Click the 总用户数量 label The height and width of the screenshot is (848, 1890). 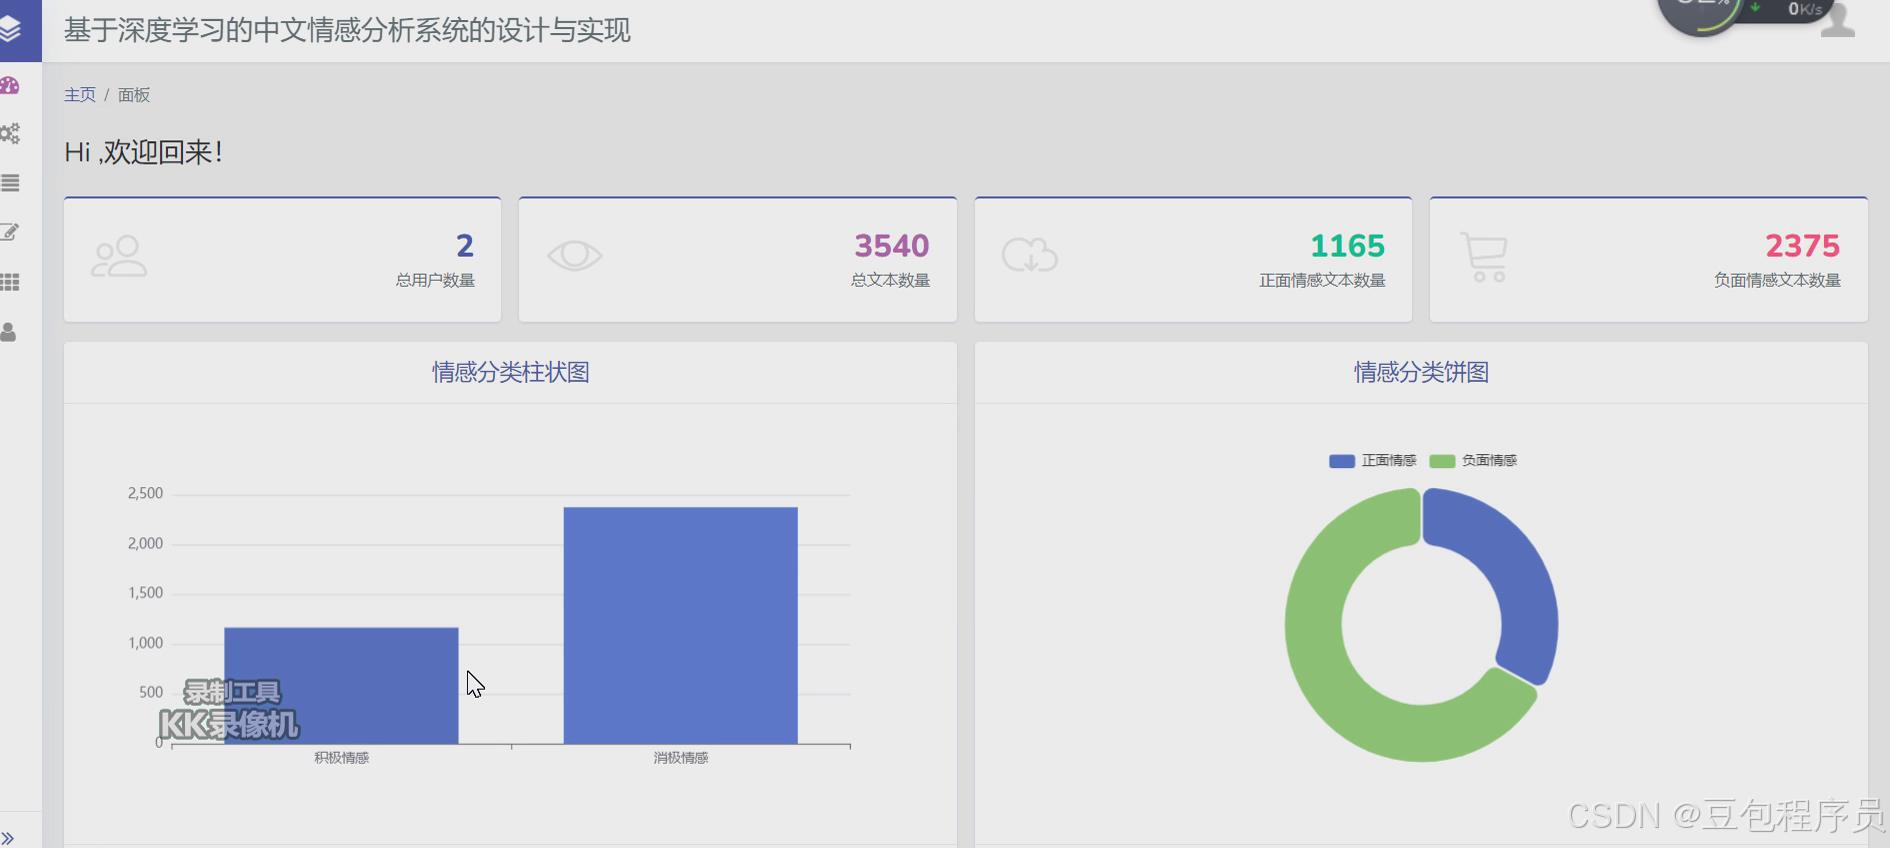435,281
